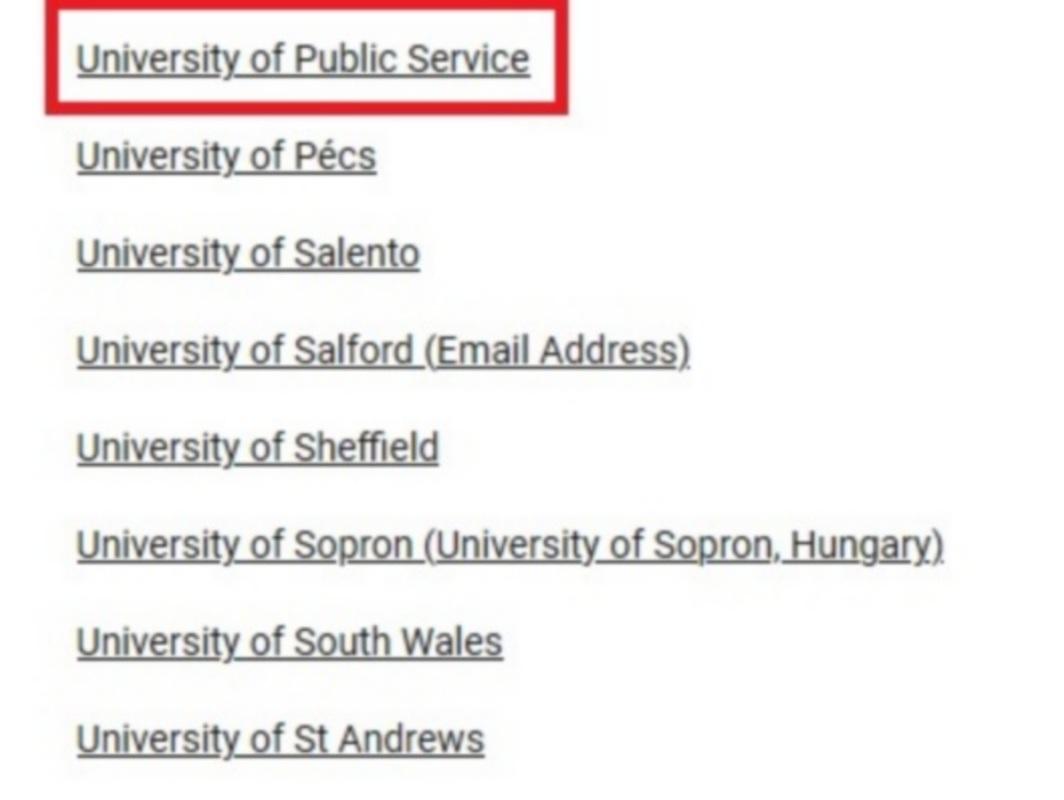Pick Pécs from the university list
Image resolution: width=1064 pixels, height=800 pixels.
coord(226,156)
